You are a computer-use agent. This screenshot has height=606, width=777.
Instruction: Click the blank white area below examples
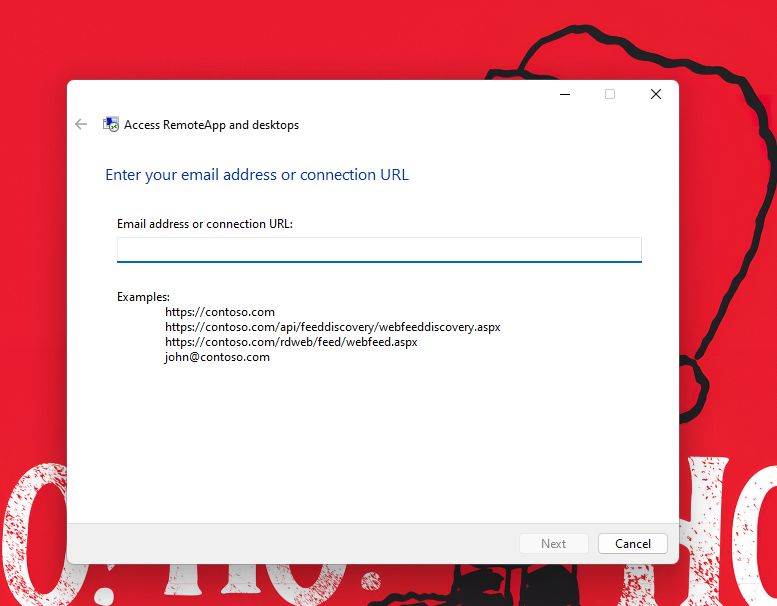(x=370, y=440)
